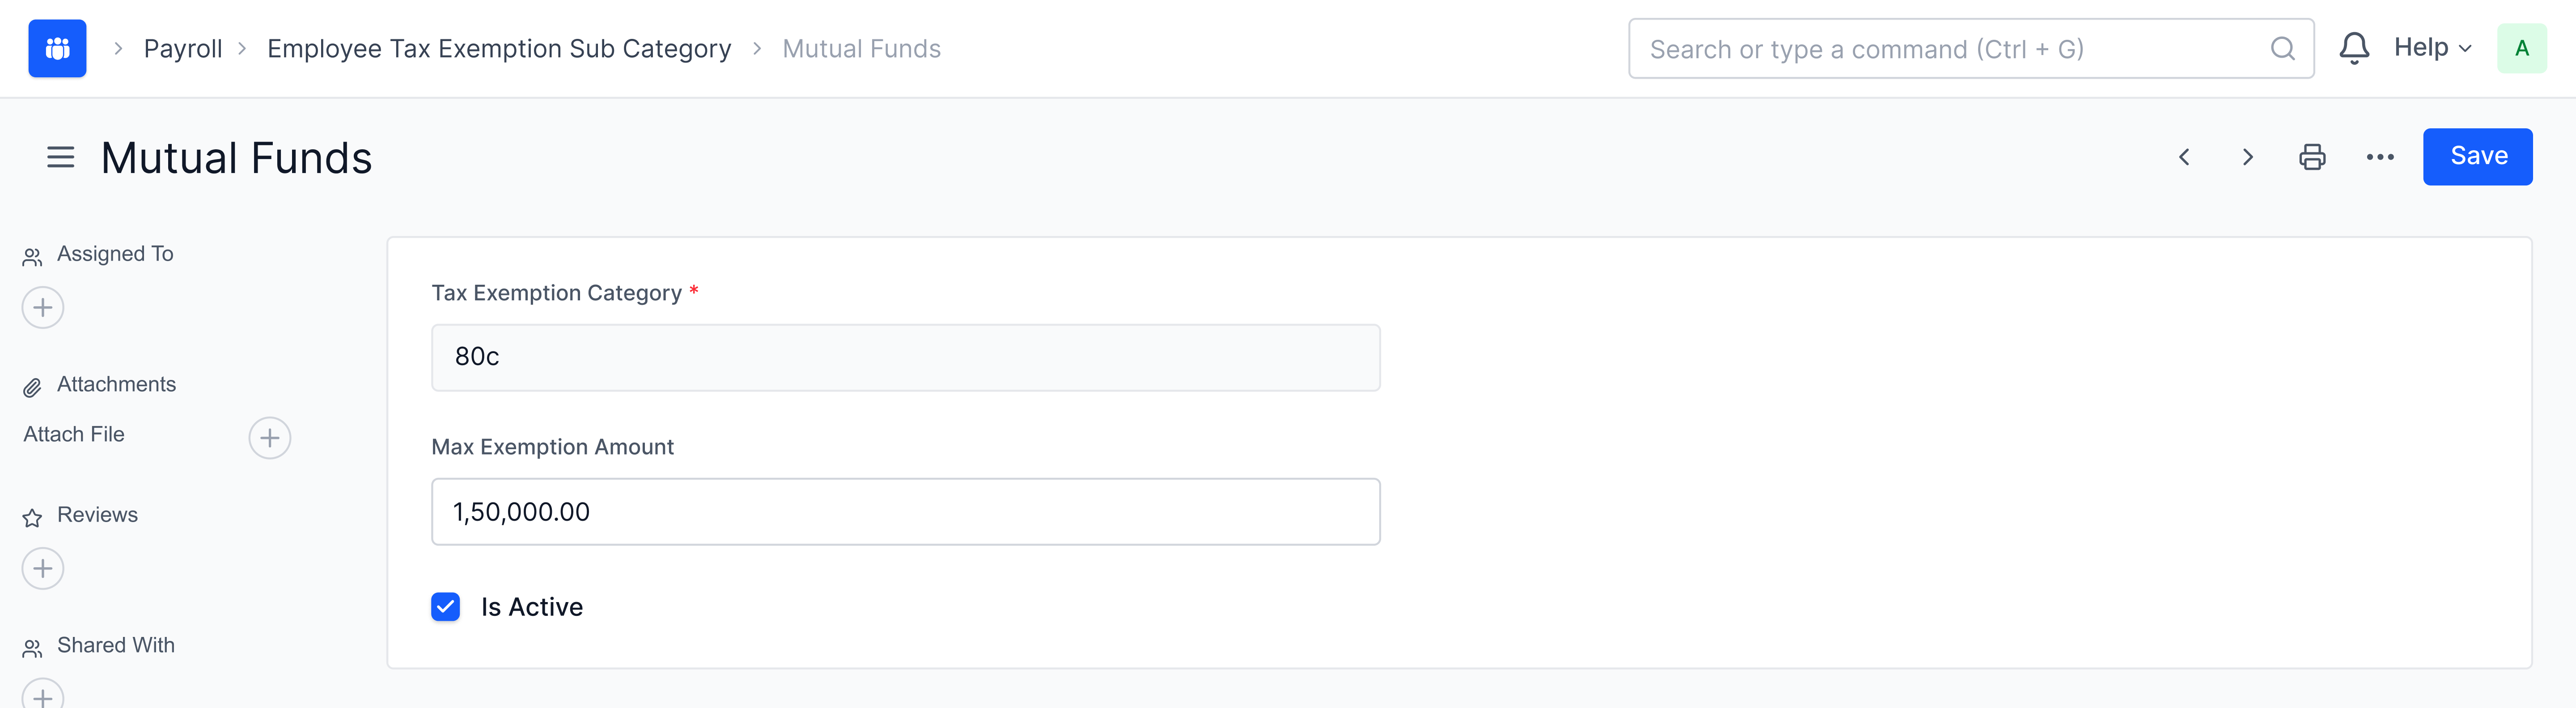
Task: Toggle the sidebar hamburger menu
Action: coord(60,157)
